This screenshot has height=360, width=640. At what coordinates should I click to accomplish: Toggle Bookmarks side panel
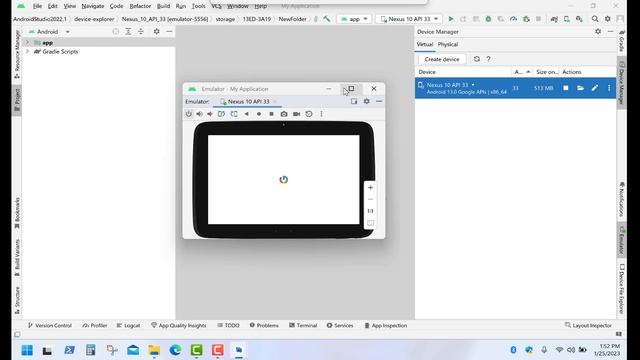[17, 213]
